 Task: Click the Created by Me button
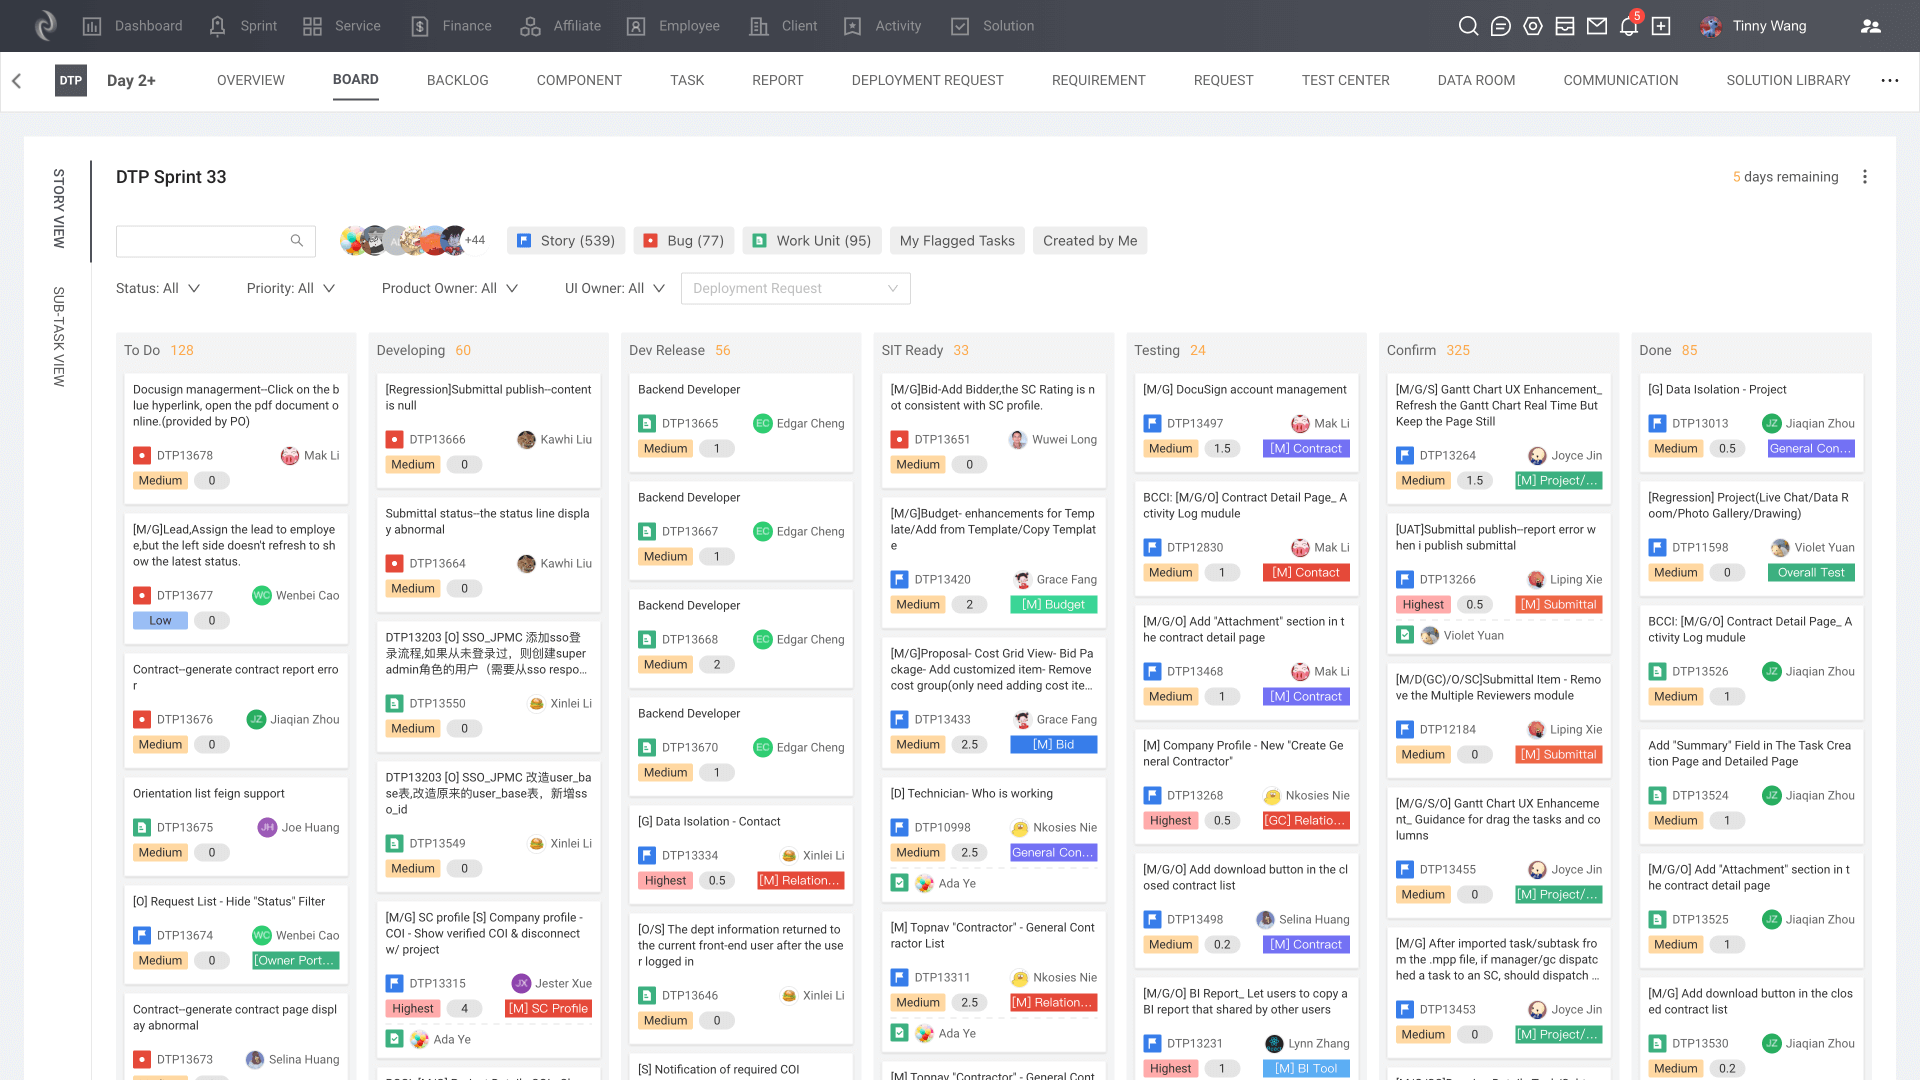1089,241
